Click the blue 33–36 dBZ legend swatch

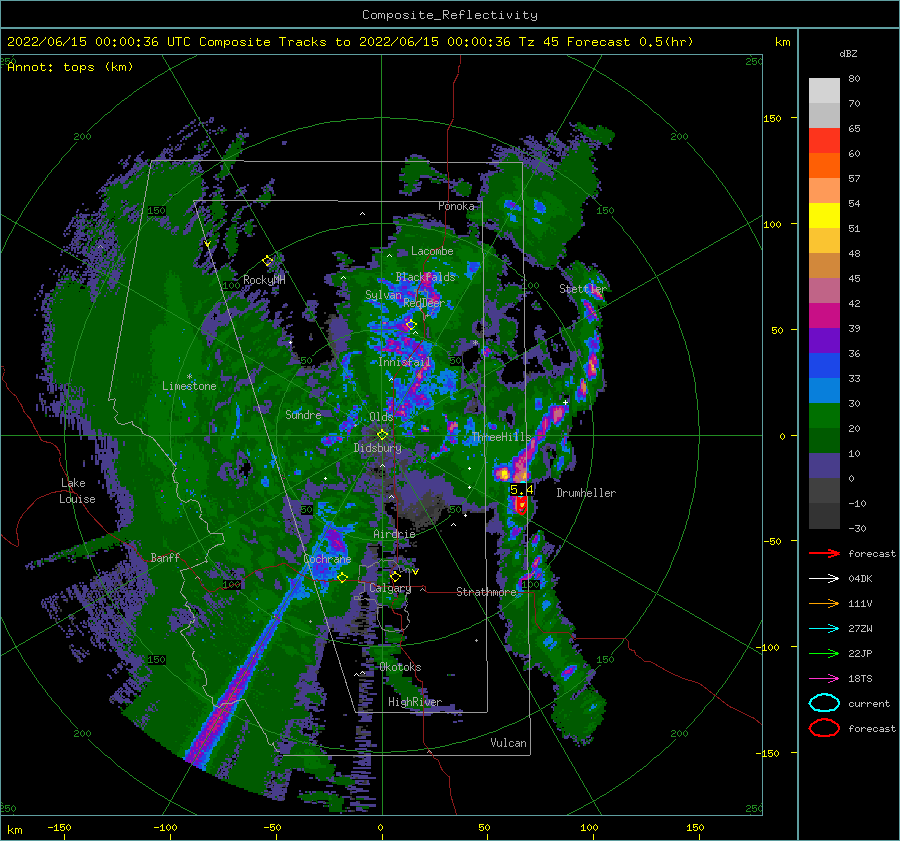[x=824, y=366]
